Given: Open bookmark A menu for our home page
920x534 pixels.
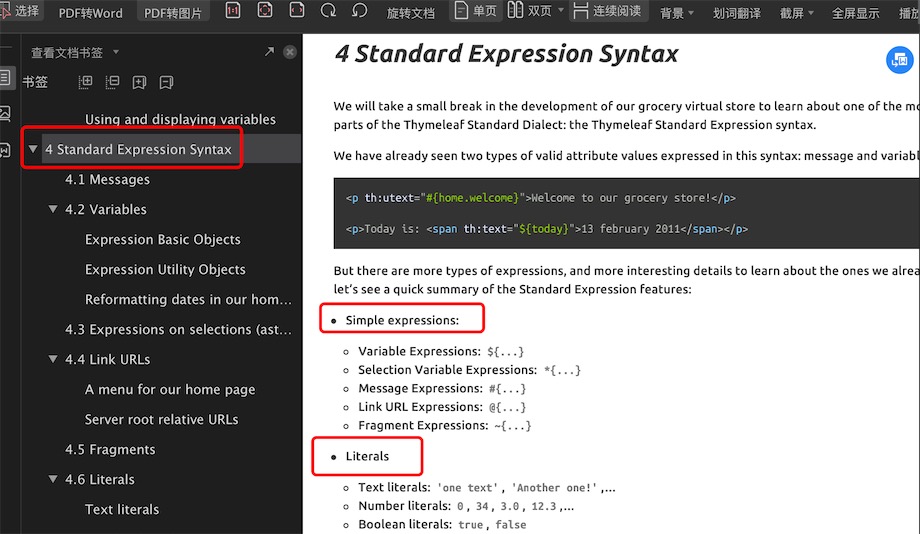Looking at the screenshot, I should 170,389.
